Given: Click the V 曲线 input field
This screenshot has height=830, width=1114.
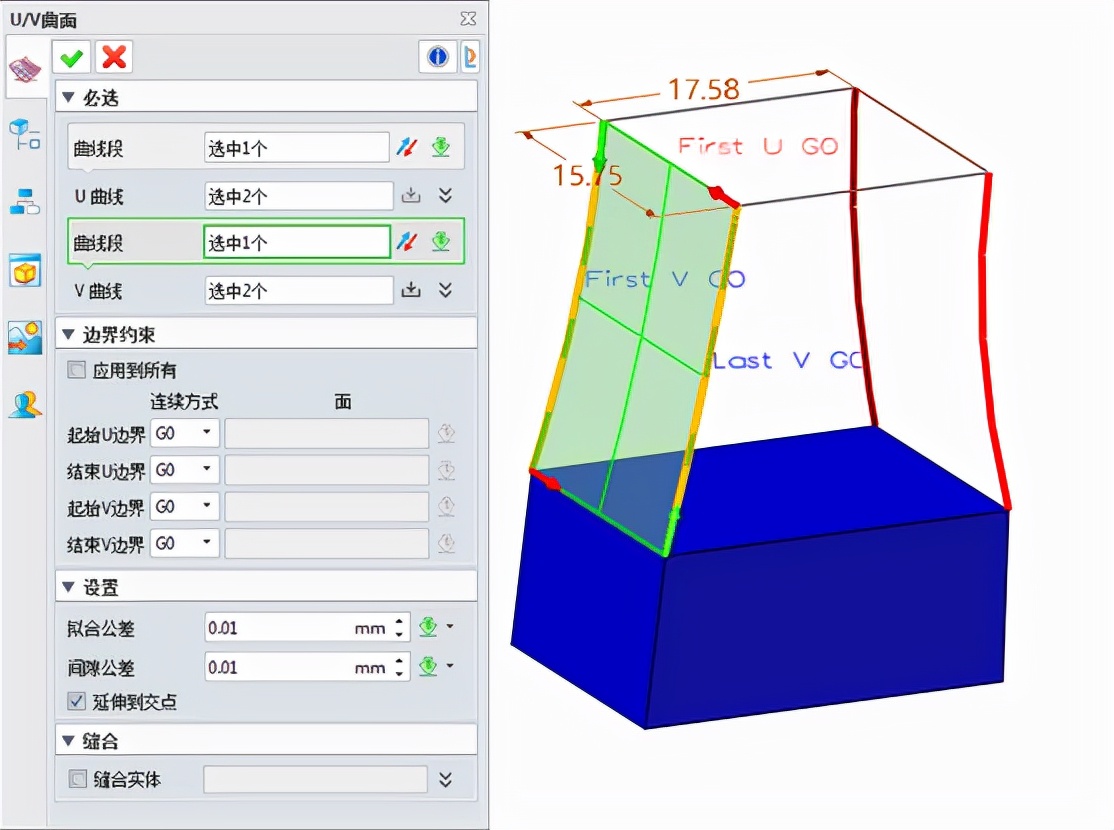Looking at the screenshot, I should (x=299, y=290).
